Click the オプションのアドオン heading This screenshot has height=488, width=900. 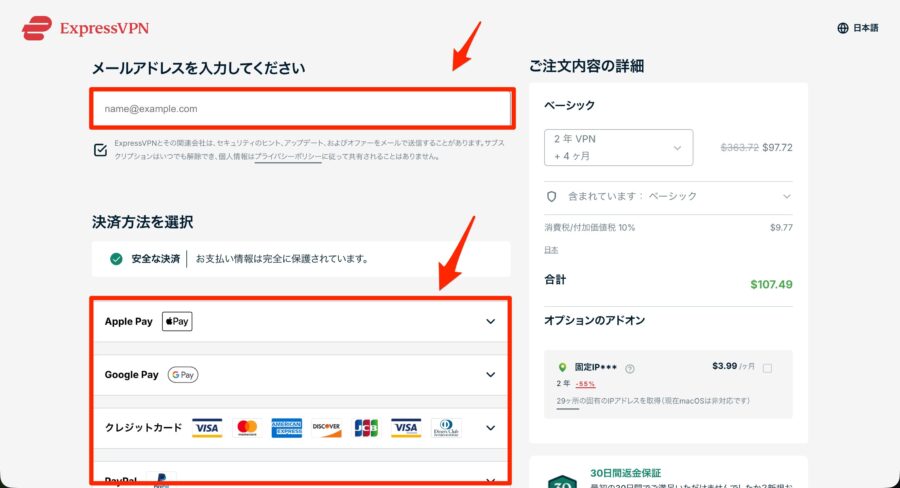coord(595,320)
